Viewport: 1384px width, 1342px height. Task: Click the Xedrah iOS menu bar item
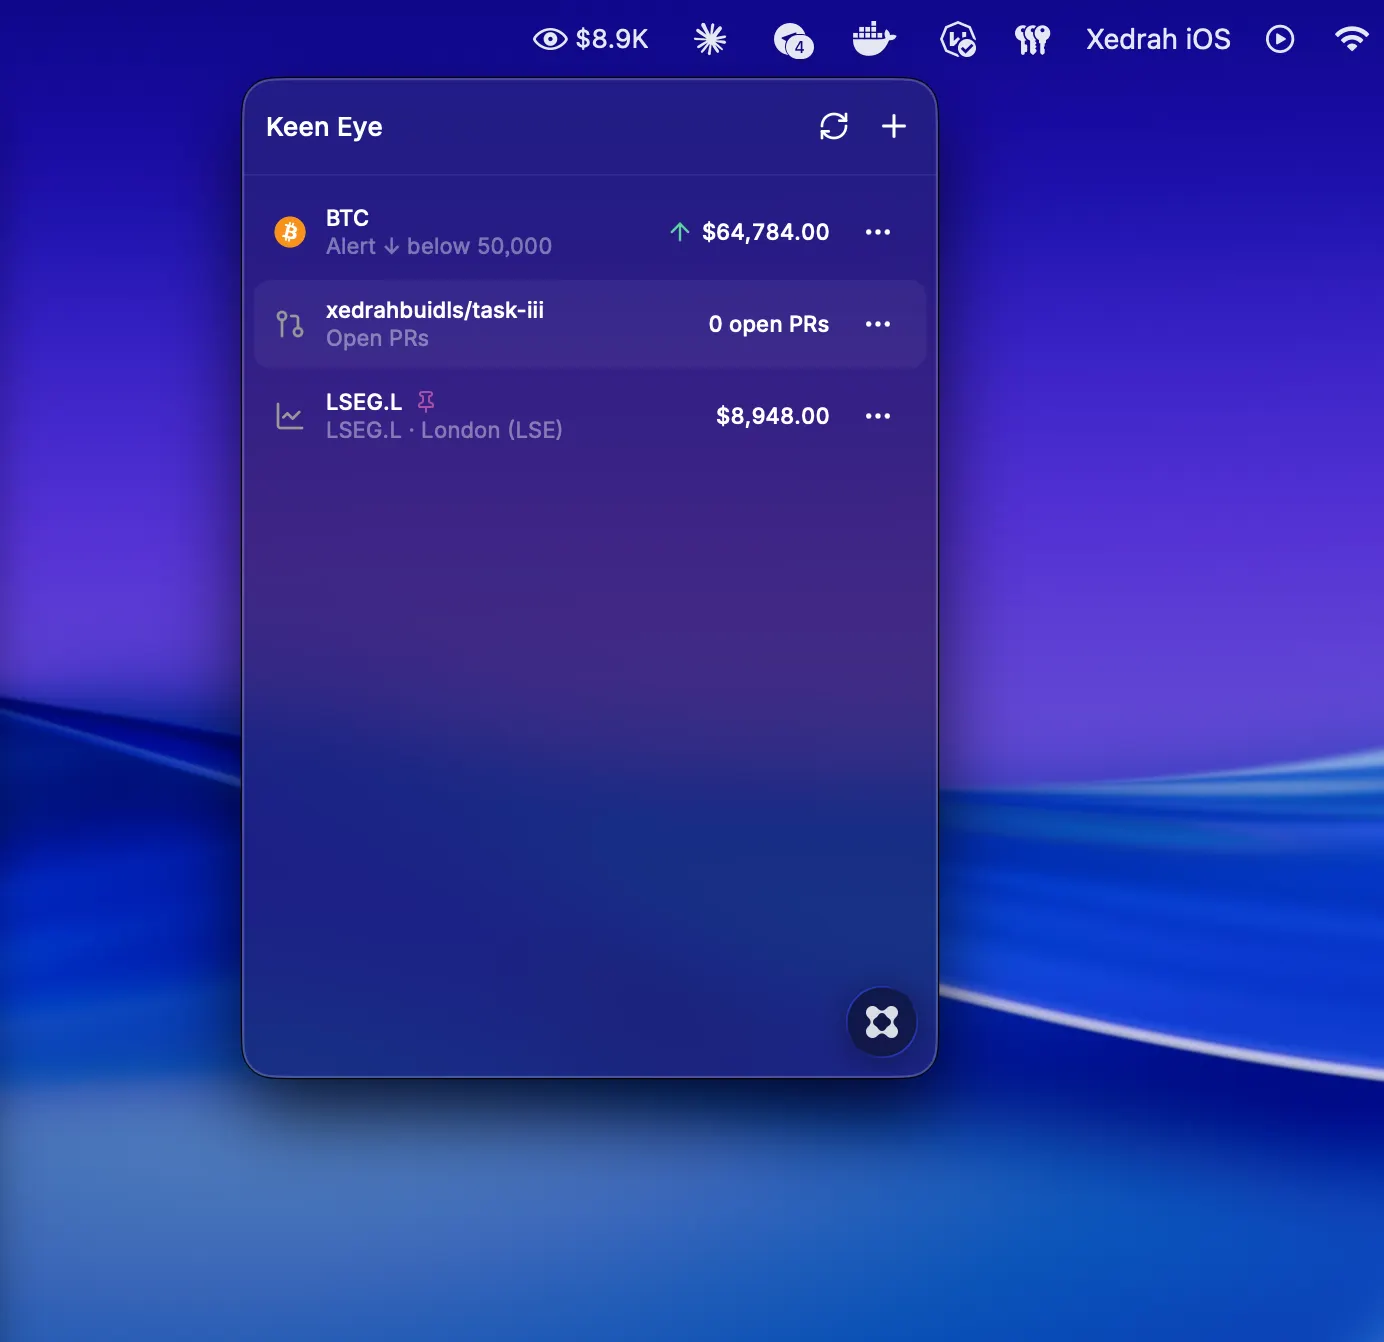[1158, 39]
